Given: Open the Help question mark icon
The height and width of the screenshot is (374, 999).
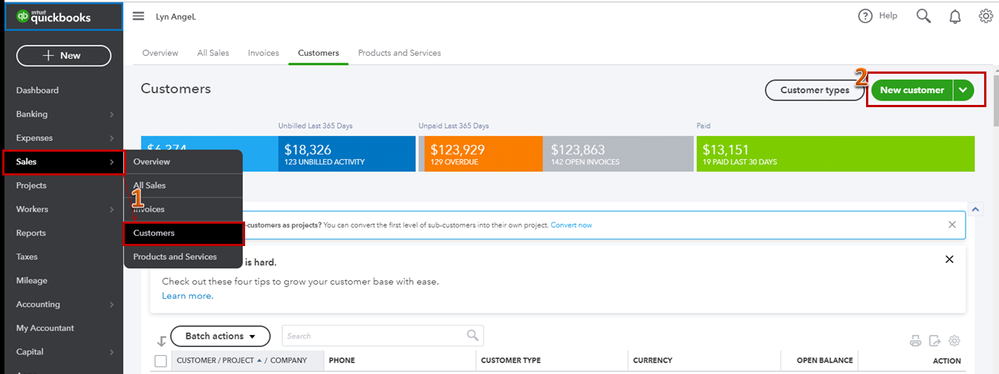Looking at the screenshot, I should tap(865, 17).
